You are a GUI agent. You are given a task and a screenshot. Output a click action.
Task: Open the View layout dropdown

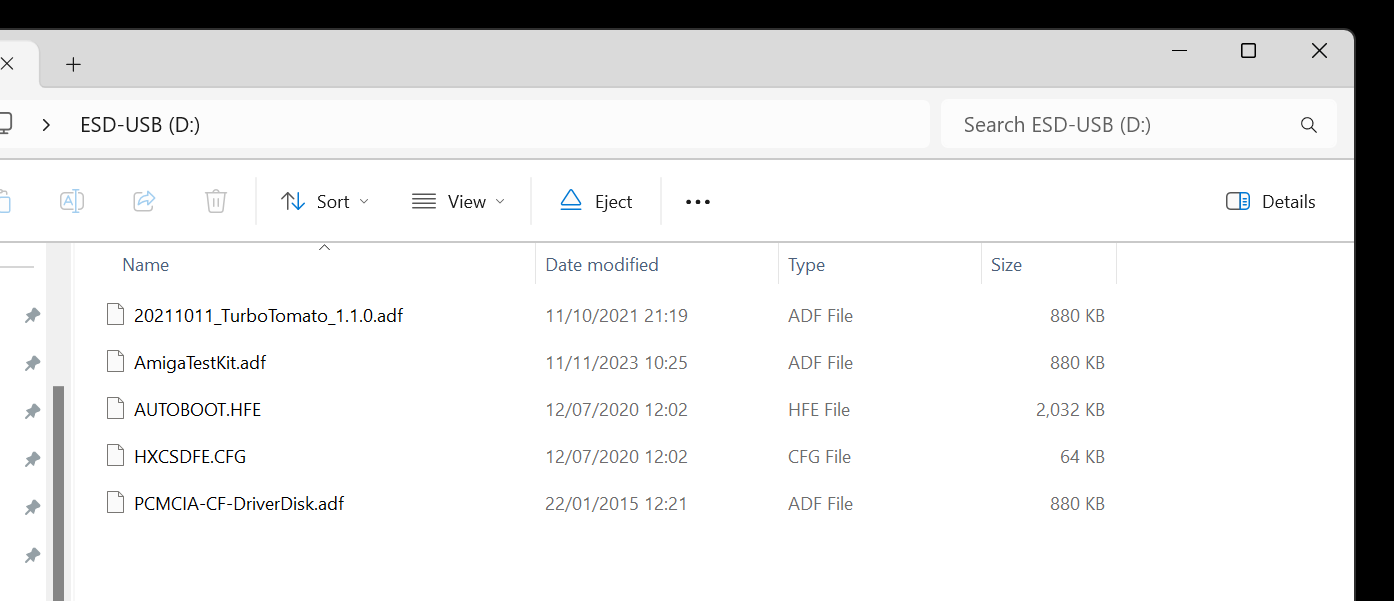coord(458,201)
